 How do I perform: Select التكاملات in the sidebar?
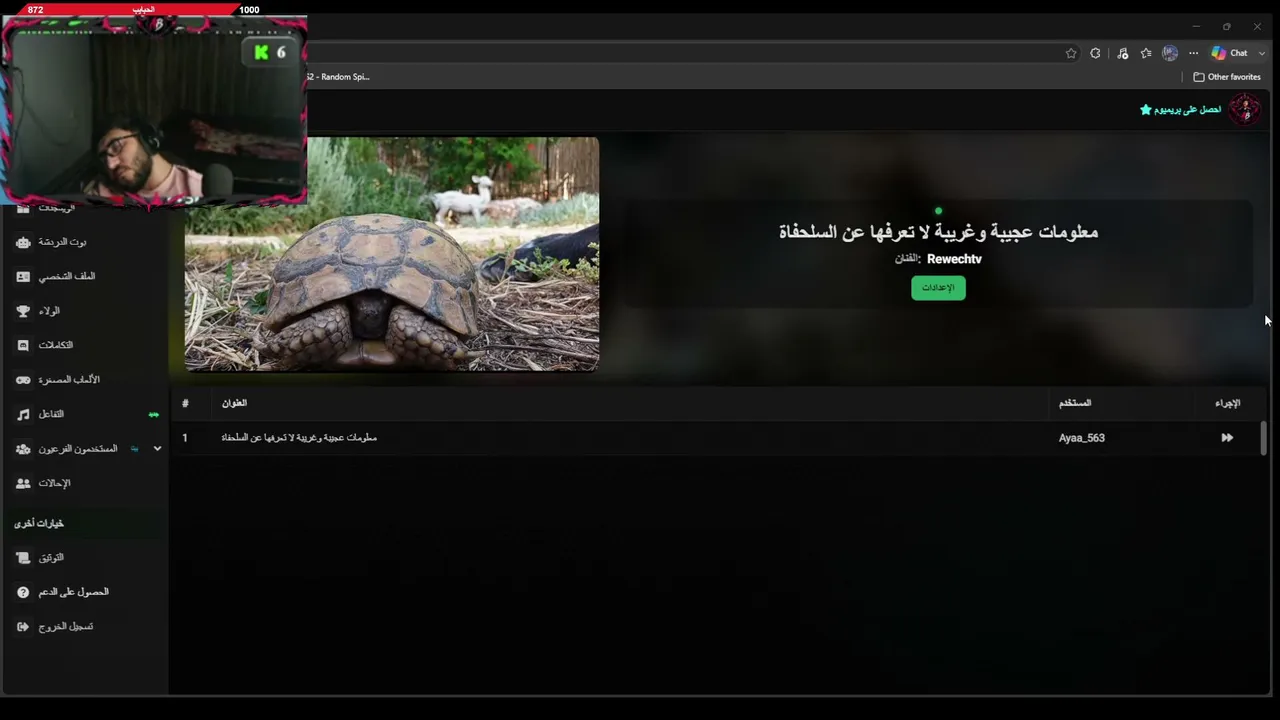[x=56, y=345]
